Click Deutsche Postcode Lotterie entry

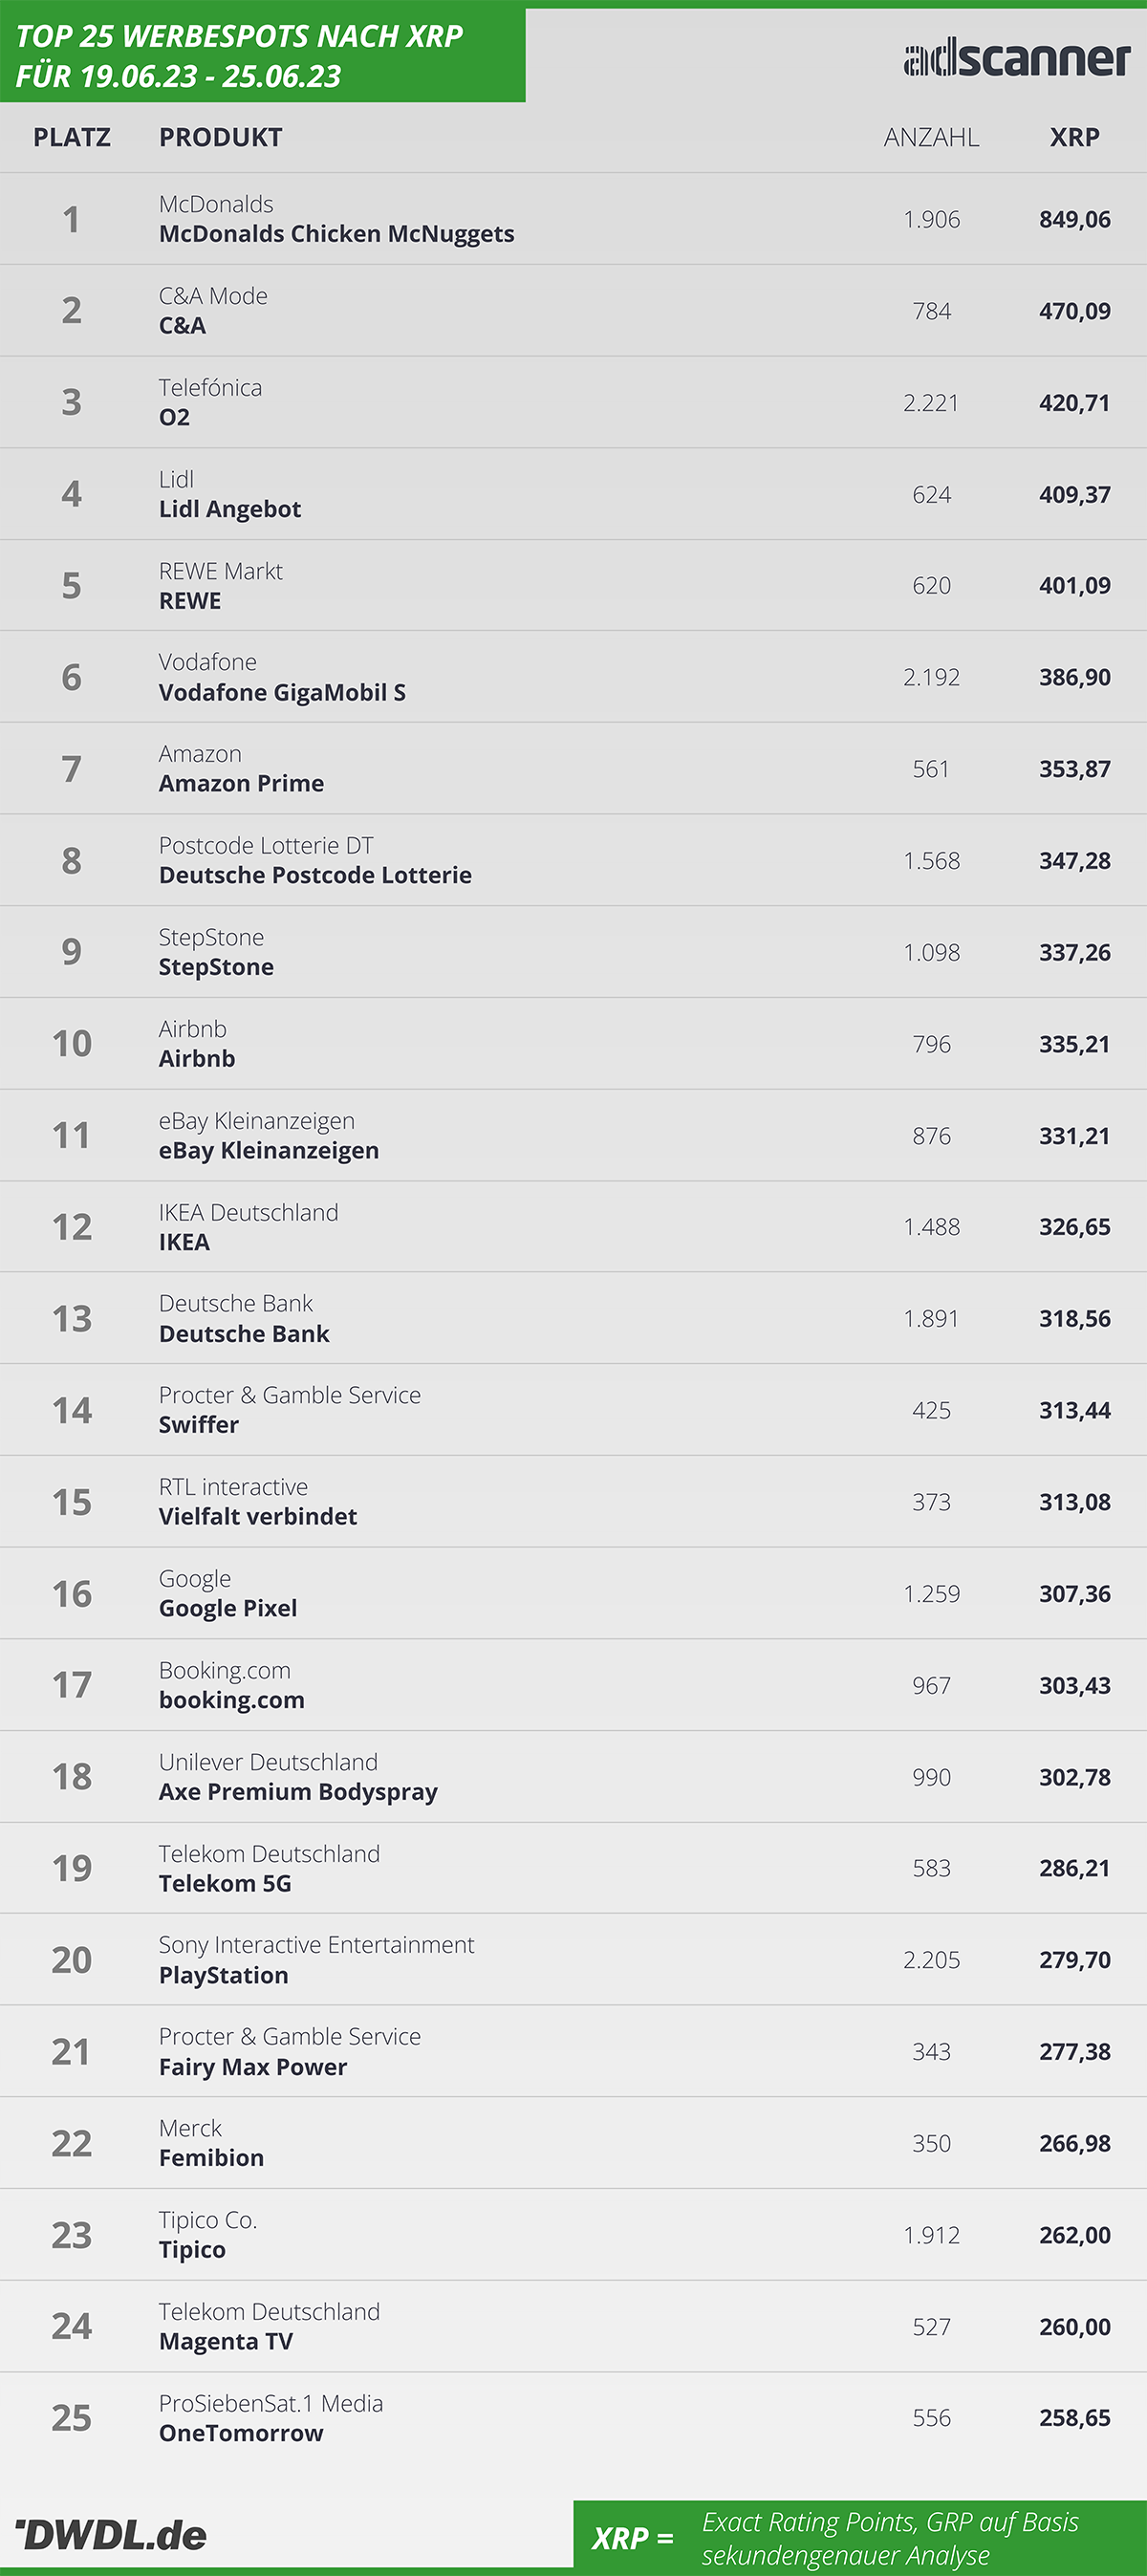pos(315,875)
